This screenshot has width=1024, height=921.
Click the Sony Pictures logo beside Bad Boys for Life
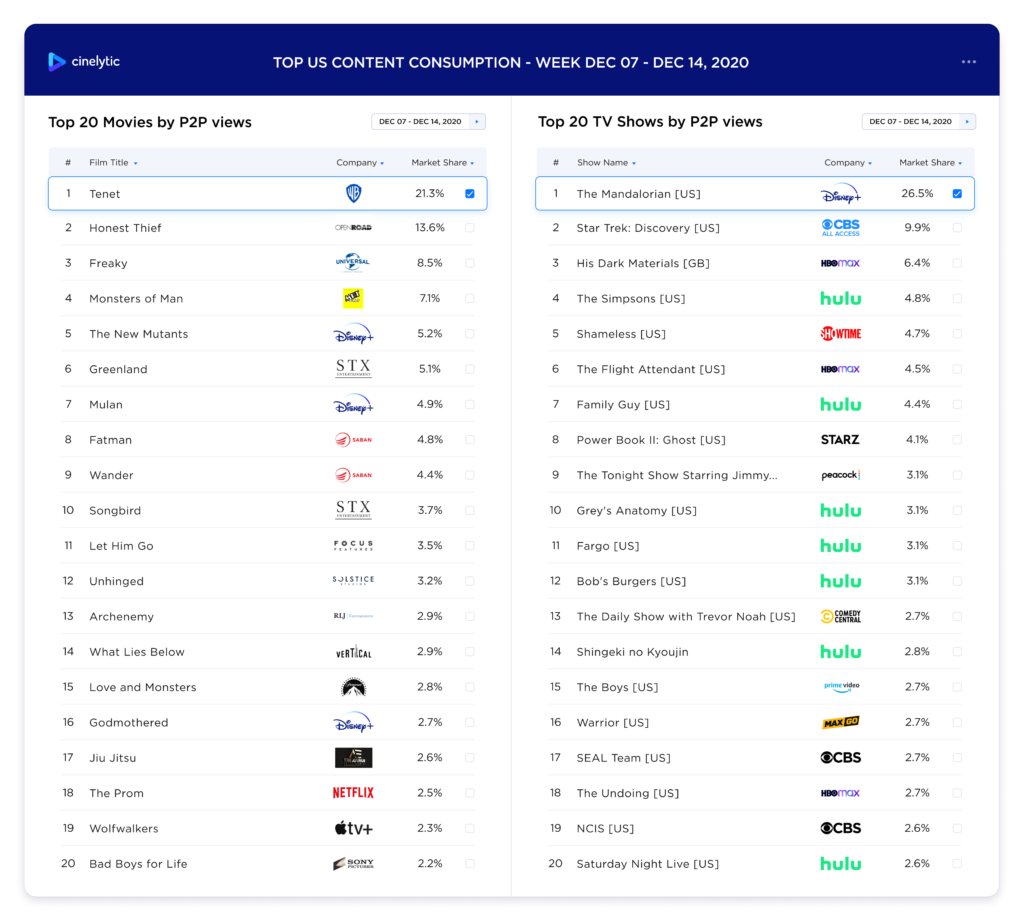point(353,864)
